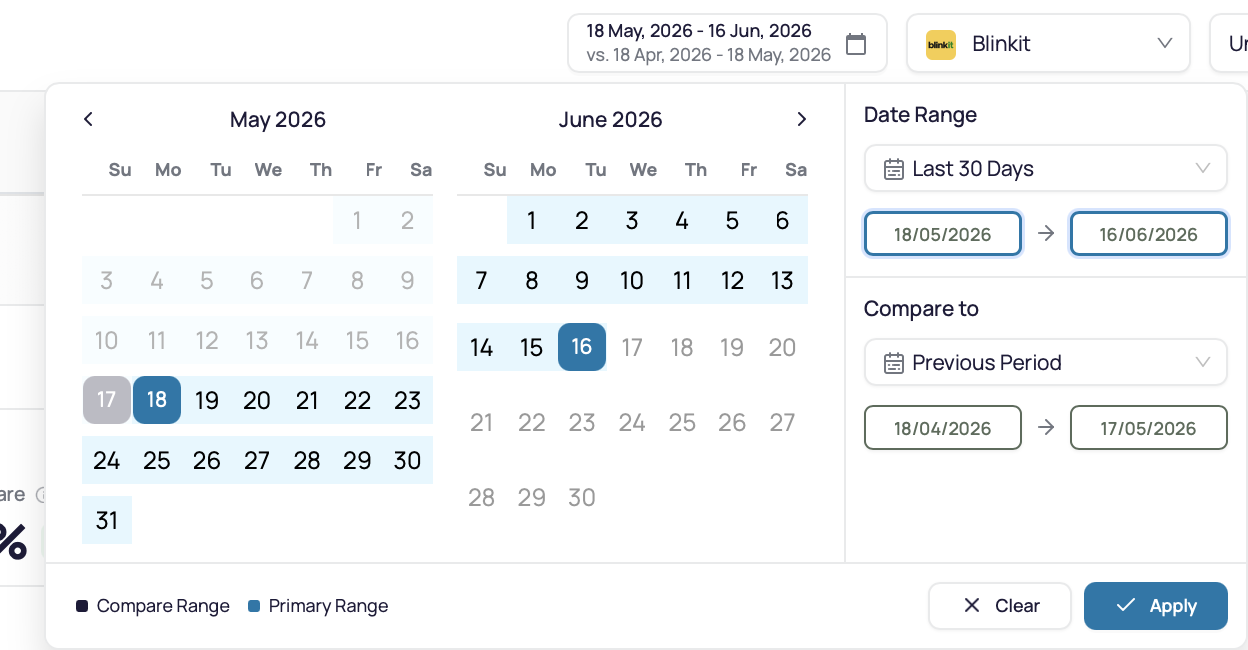Edit start date field 18/05/2026
Screen dimensions: 1248x650
click(943, 234)
